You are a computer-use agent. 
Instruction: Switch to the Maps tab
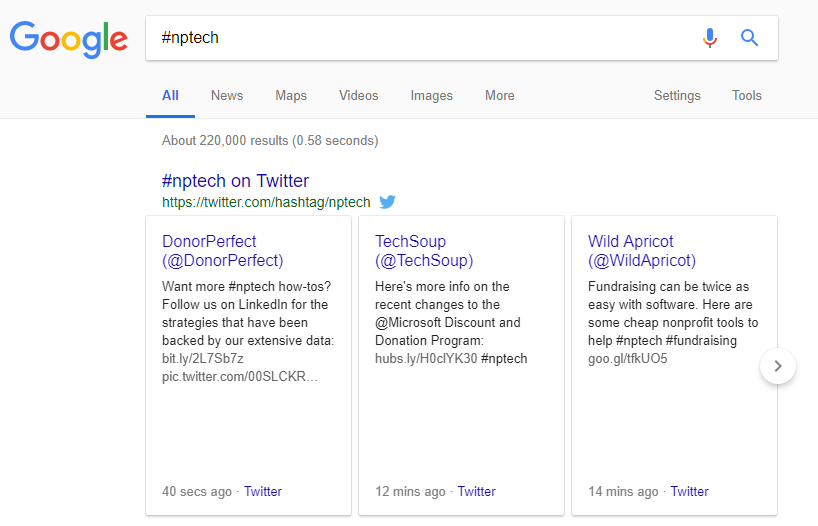point(291,95)
